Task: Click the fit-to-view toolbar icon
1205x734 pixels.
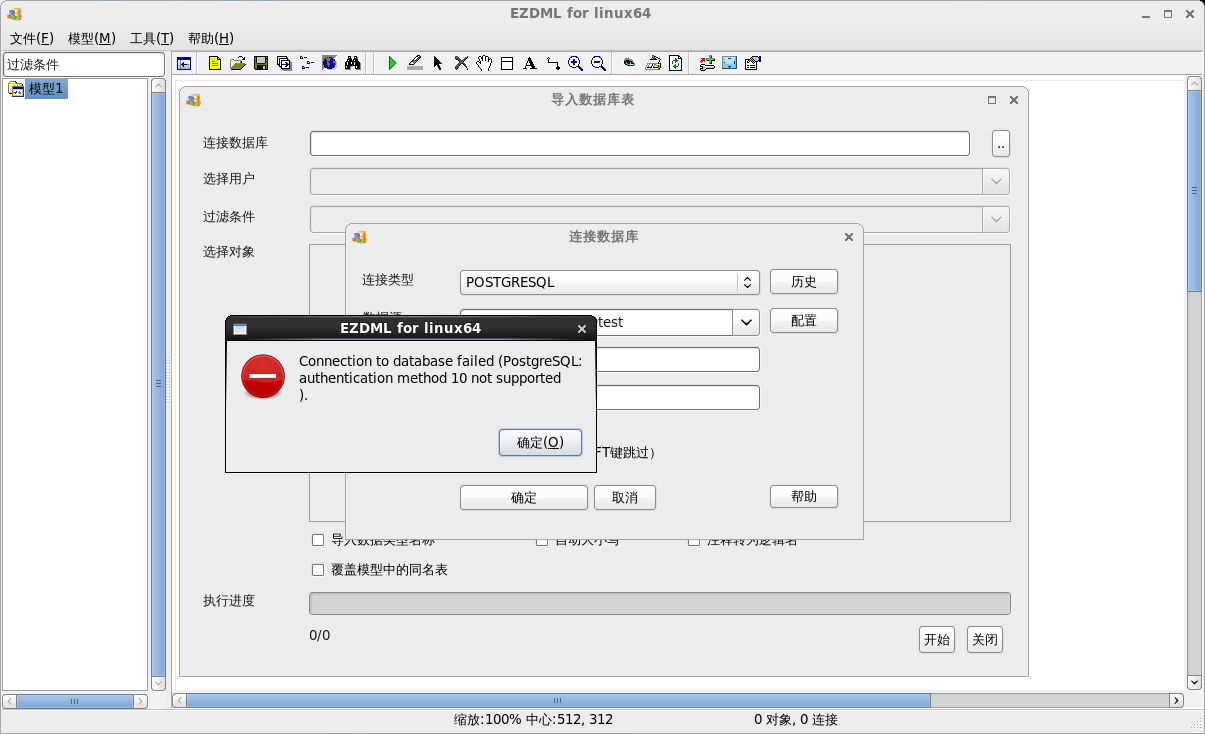Action: click(730, 63)
